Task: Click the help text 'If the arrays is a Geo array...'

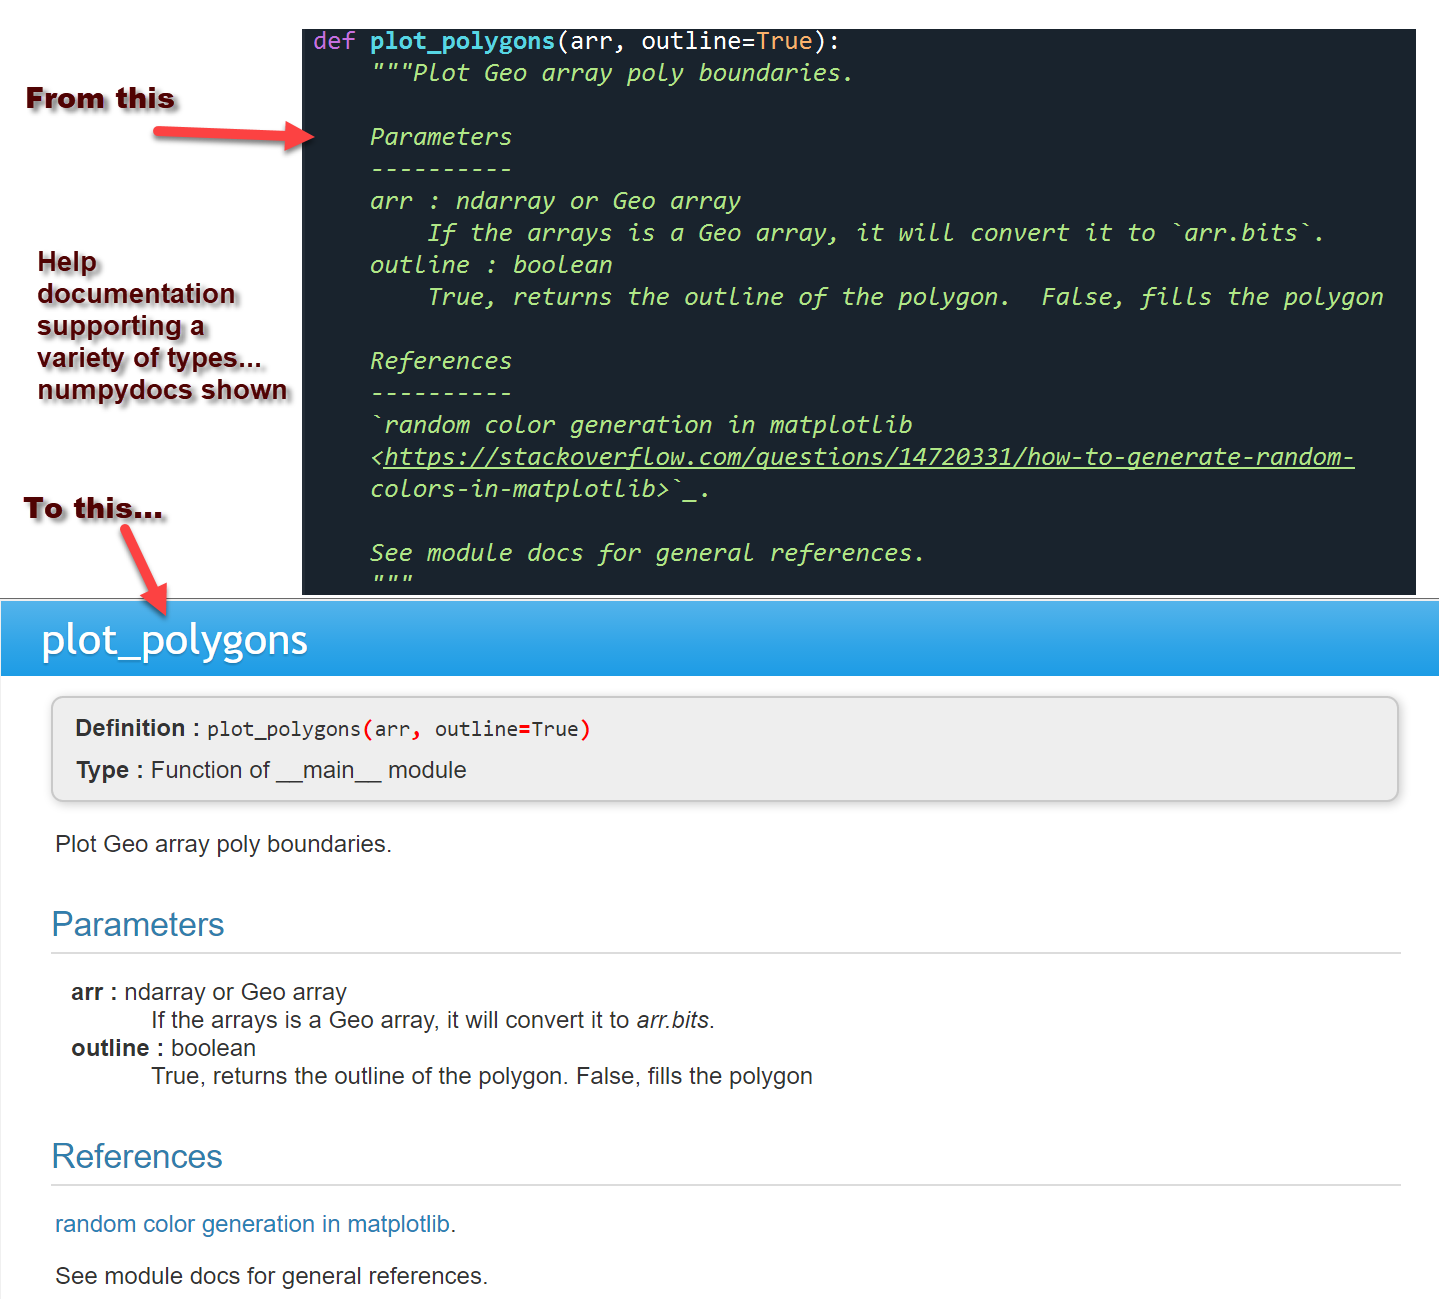Action: [x=433, y=1020]
